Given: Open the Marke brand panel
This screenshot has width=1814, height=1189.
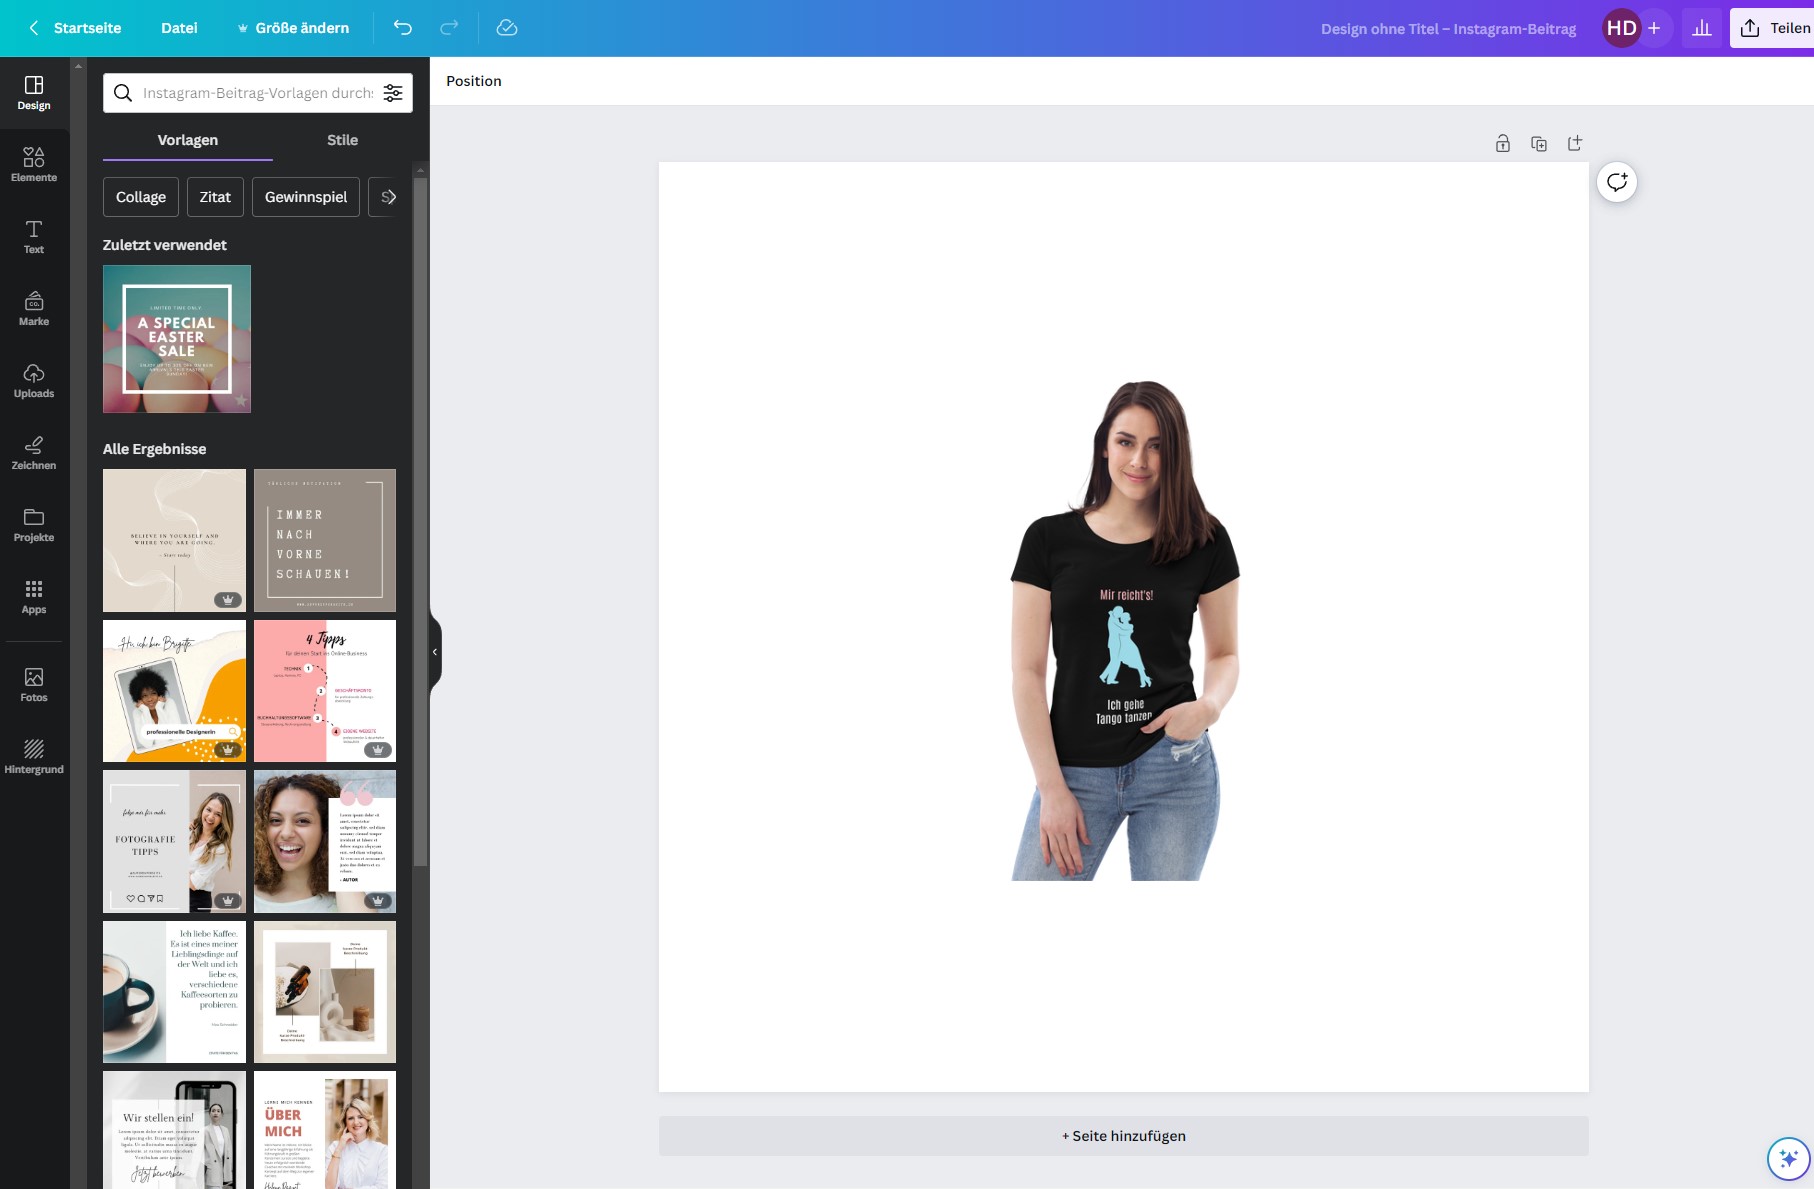Looking at the screenshot, I should click(x=34, y=309).
